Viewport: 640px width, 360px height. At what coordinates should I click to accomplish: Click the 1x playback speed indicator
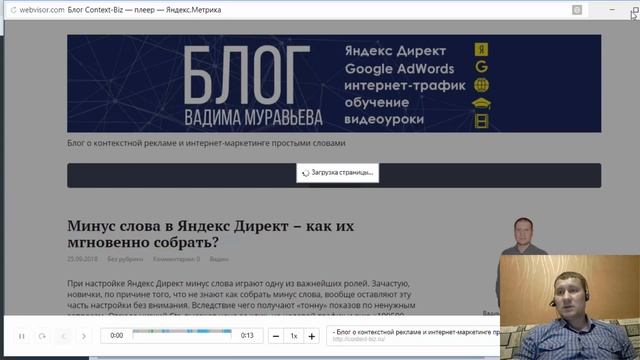coord(294,336)
